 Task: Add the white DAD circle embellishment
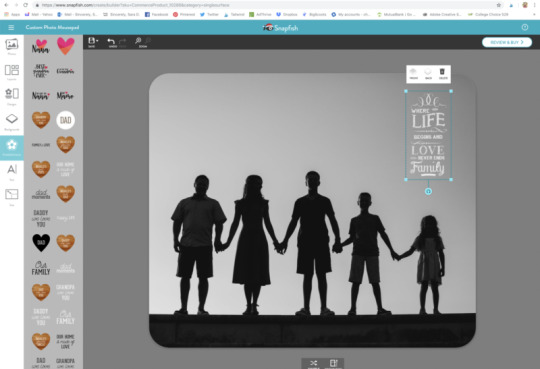coord(65,120)
